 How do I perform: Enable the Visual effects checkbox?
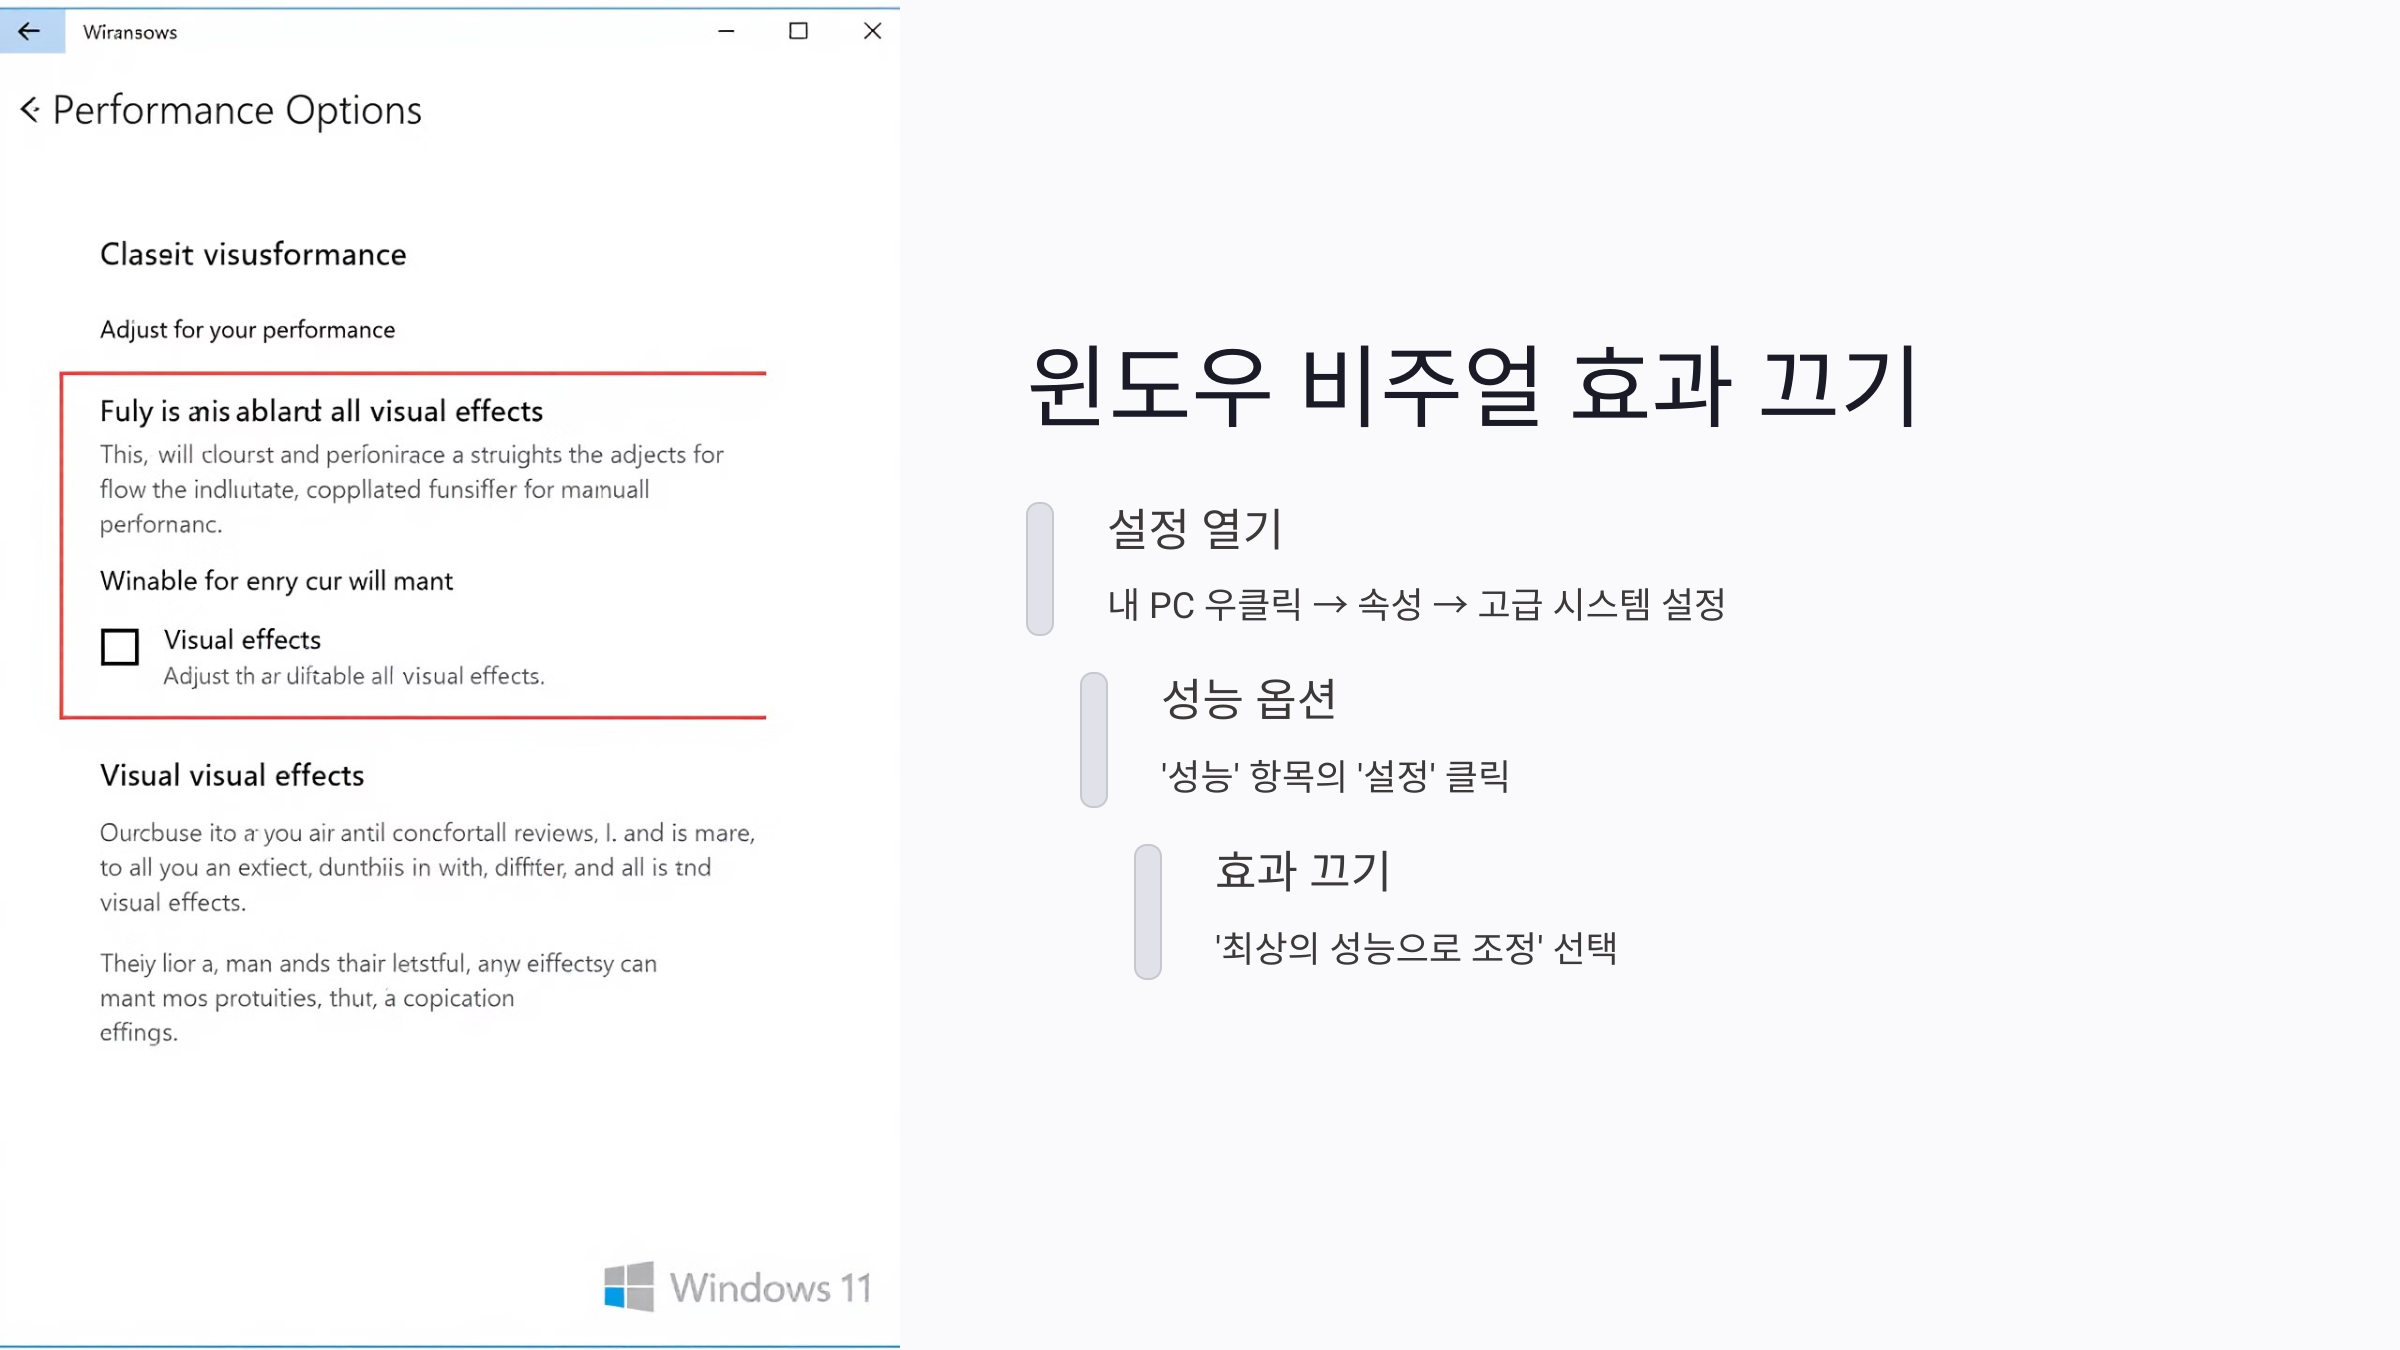(120, 647)
